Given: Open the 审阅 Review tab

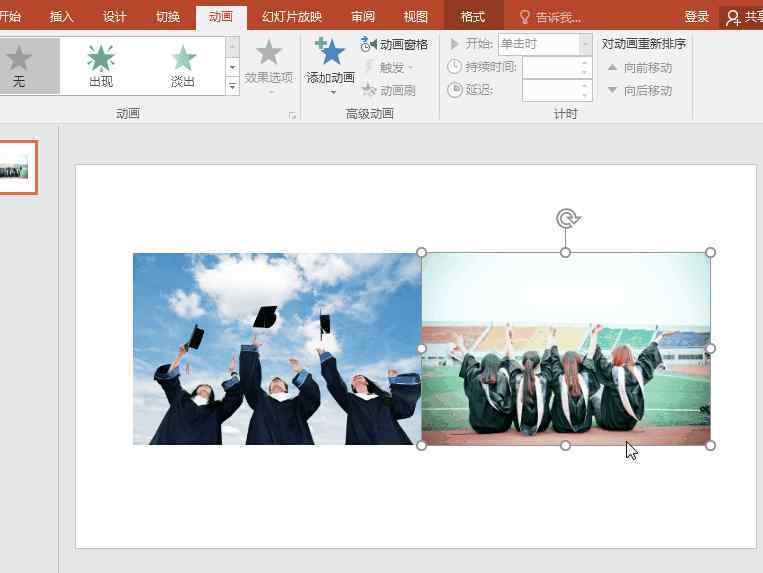Looking at the screenshot, I should click(x=363, y=17).
